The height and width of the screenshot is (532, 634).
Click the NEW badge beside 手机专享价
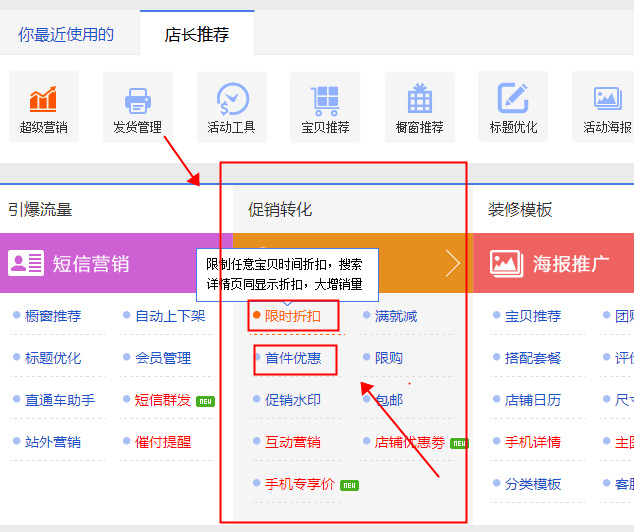[x=349, y=485]
